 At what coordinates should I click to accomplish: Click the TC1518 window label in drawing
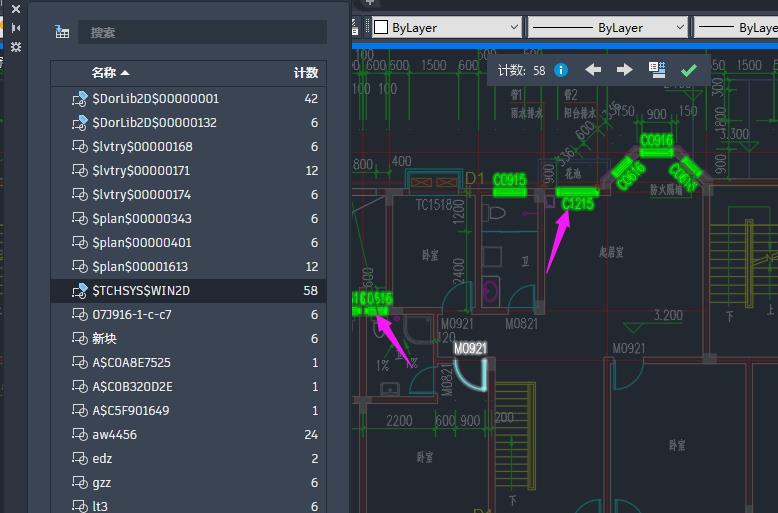(x=434, y=205)
